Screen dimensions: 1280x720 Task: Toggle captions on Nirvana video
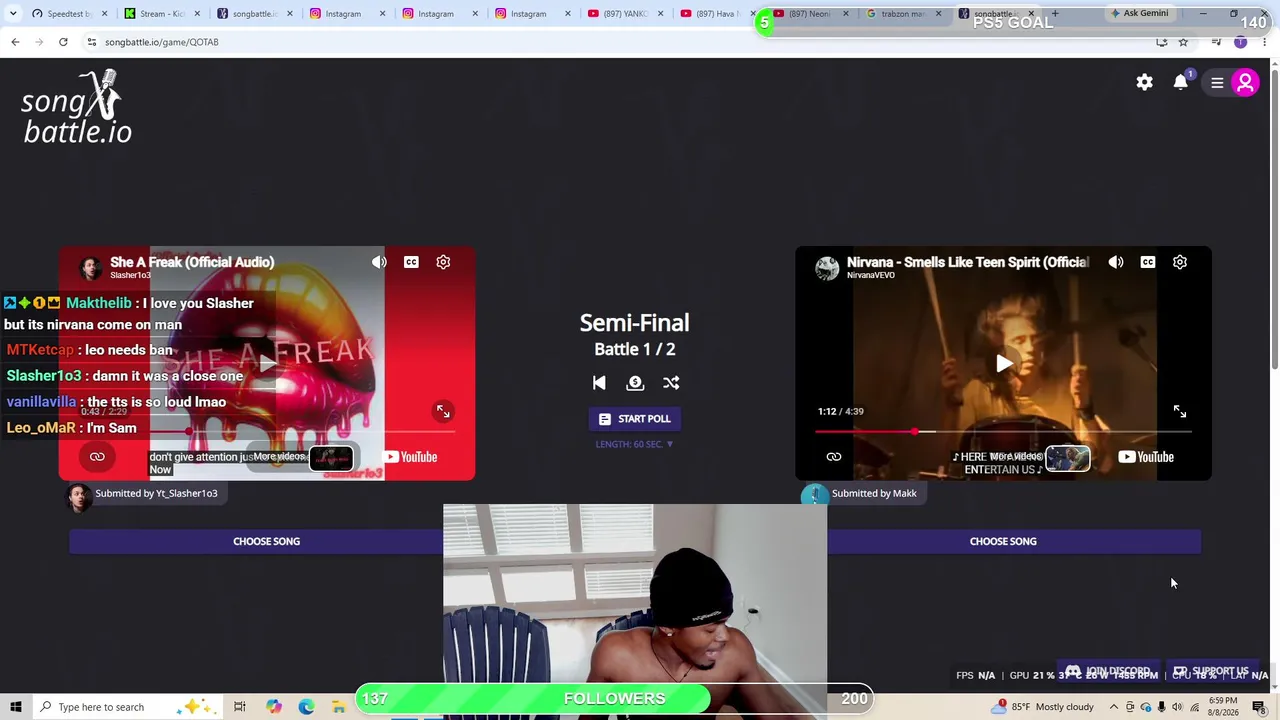(x=1148, y=262)
